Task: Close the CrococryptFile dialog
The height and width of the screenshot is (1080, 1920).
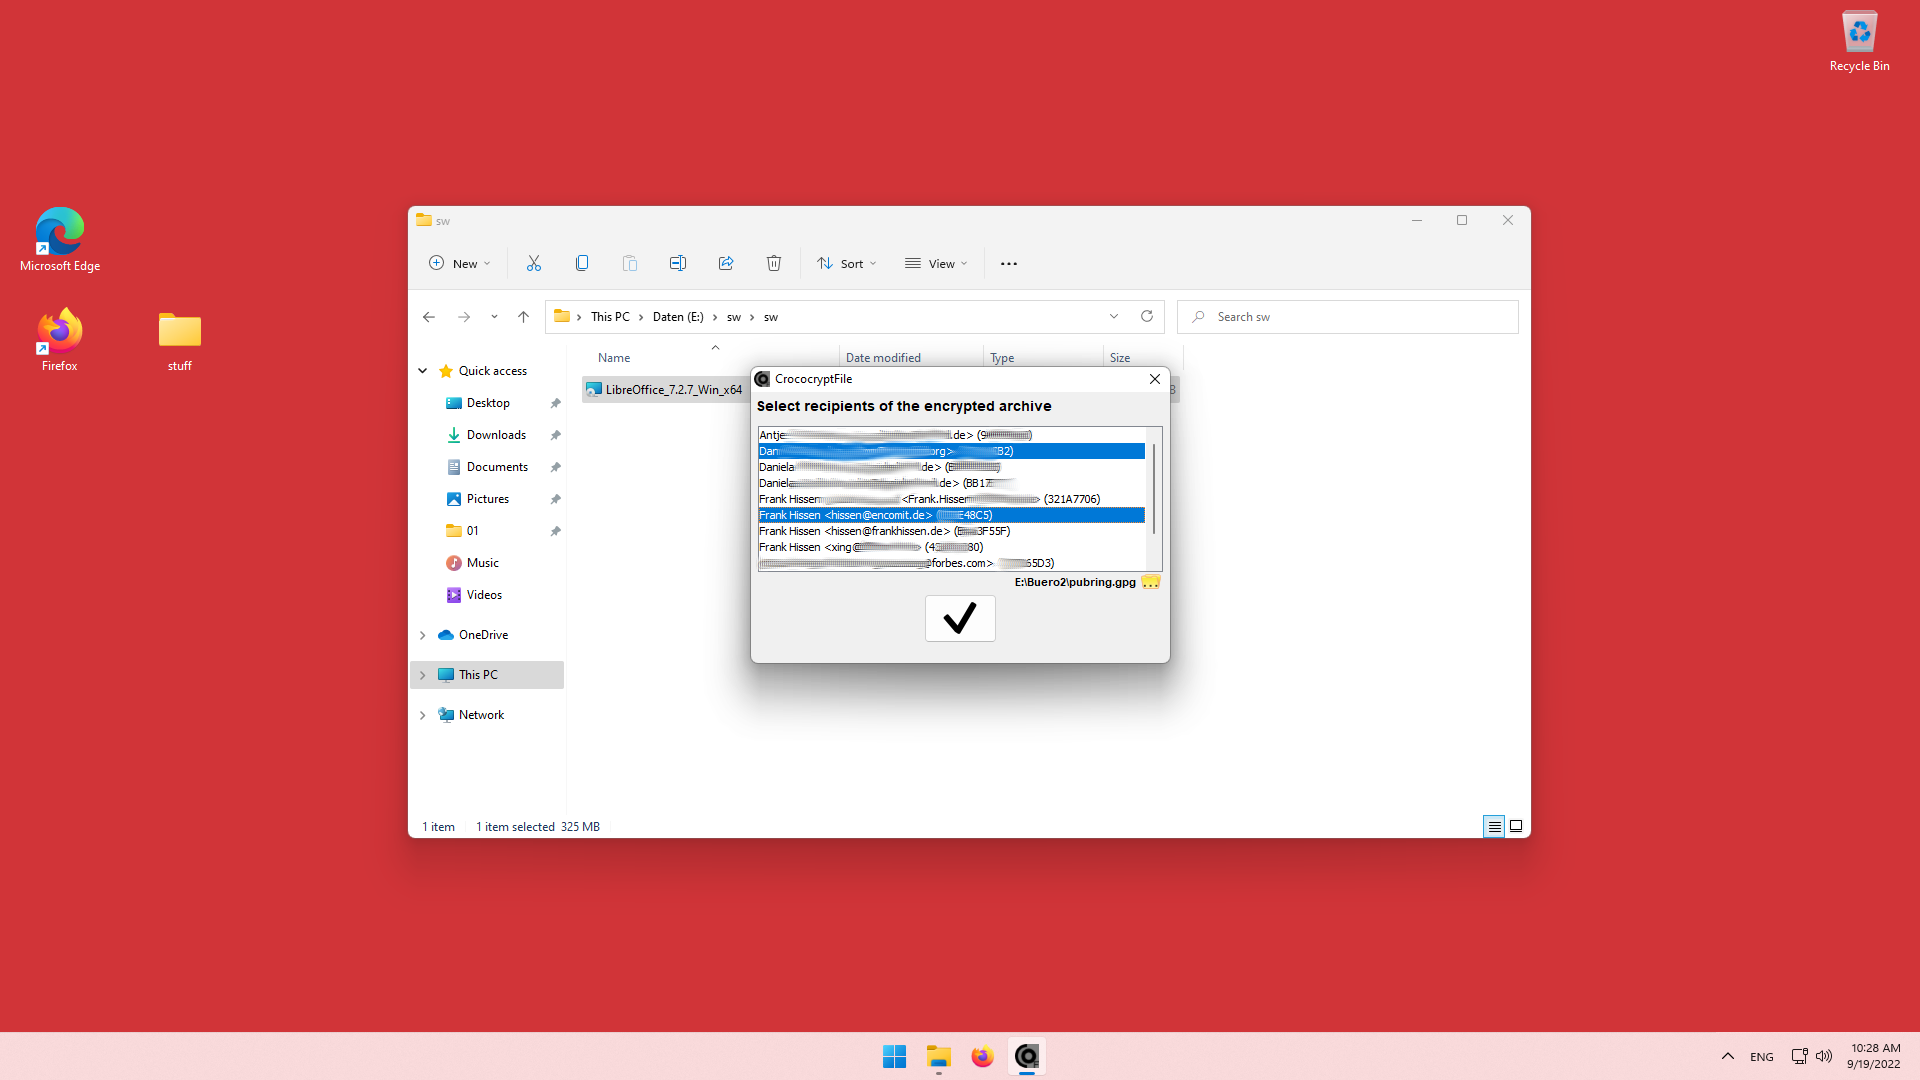Action: pyautogui.click(x=1155, y=379)
